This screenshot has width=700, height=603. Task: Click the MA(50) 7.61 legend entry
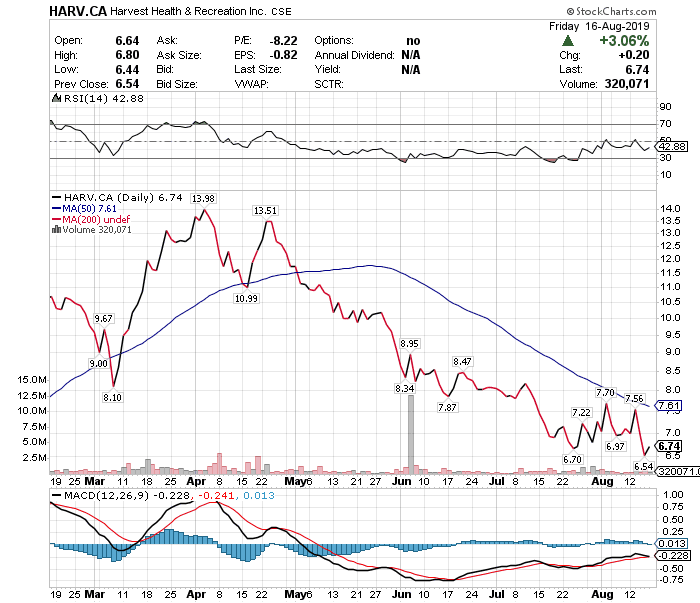point(84,208)
